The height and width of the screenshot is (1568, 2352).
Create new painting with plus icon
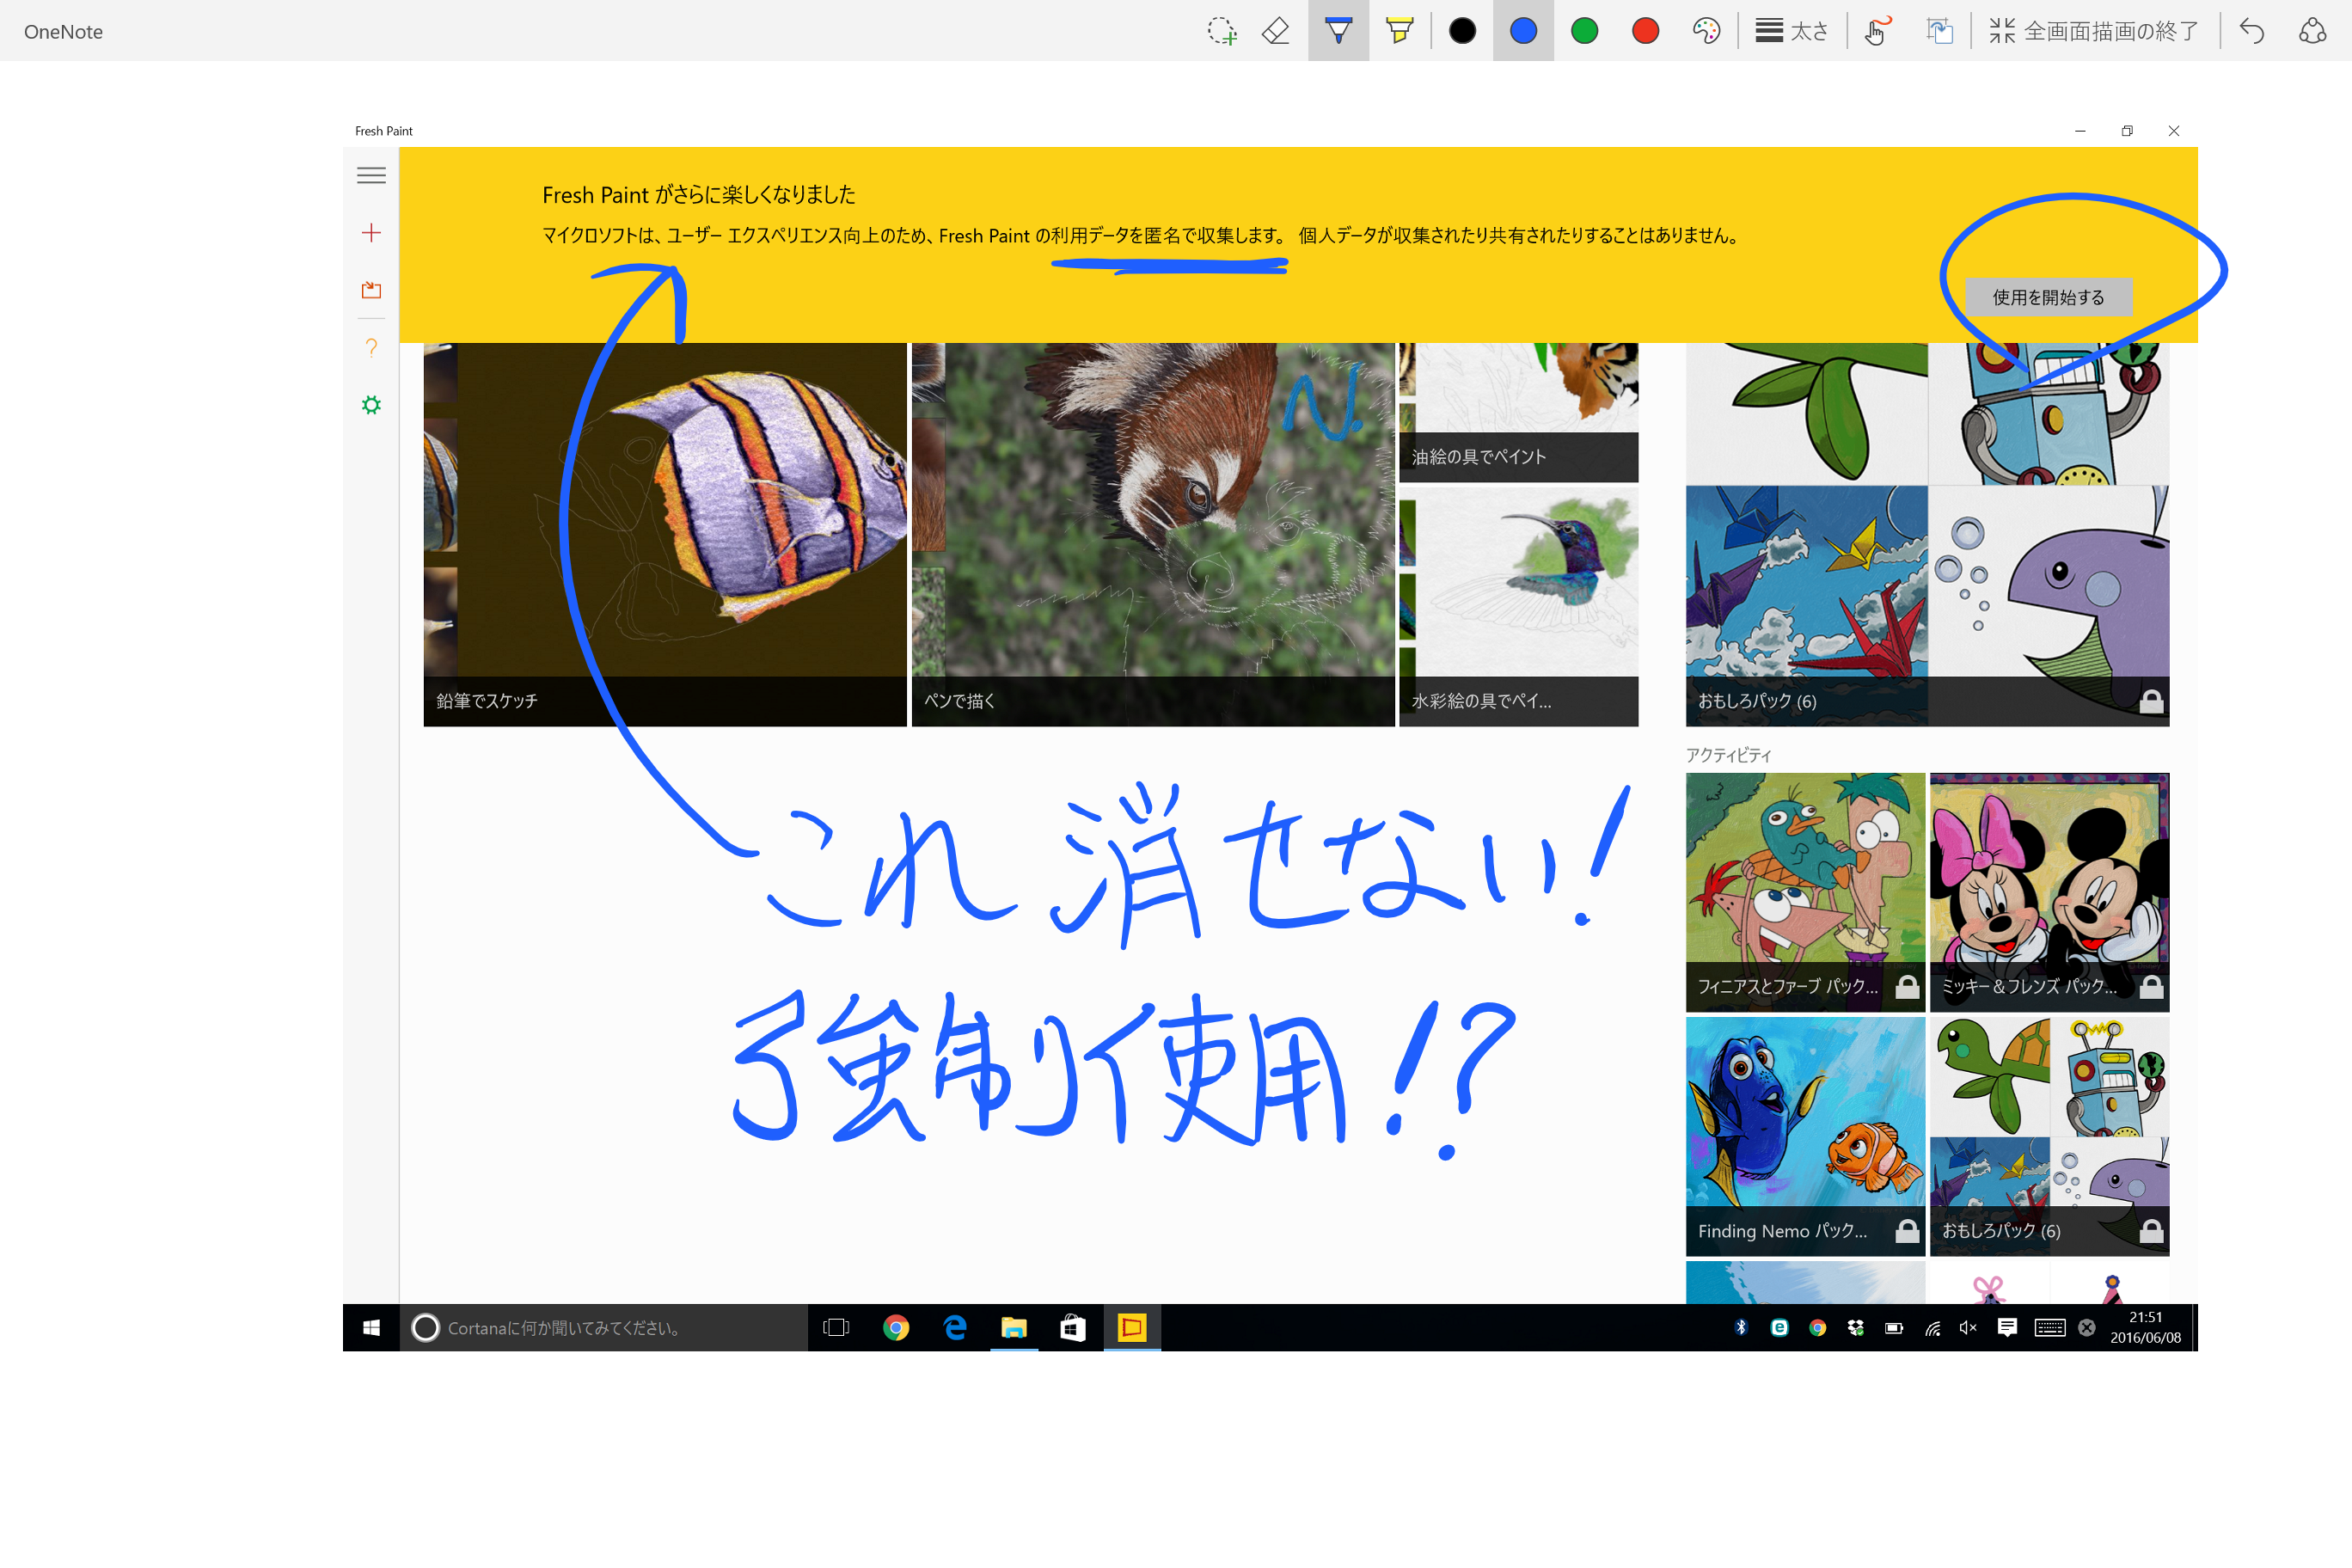point(371,233)
